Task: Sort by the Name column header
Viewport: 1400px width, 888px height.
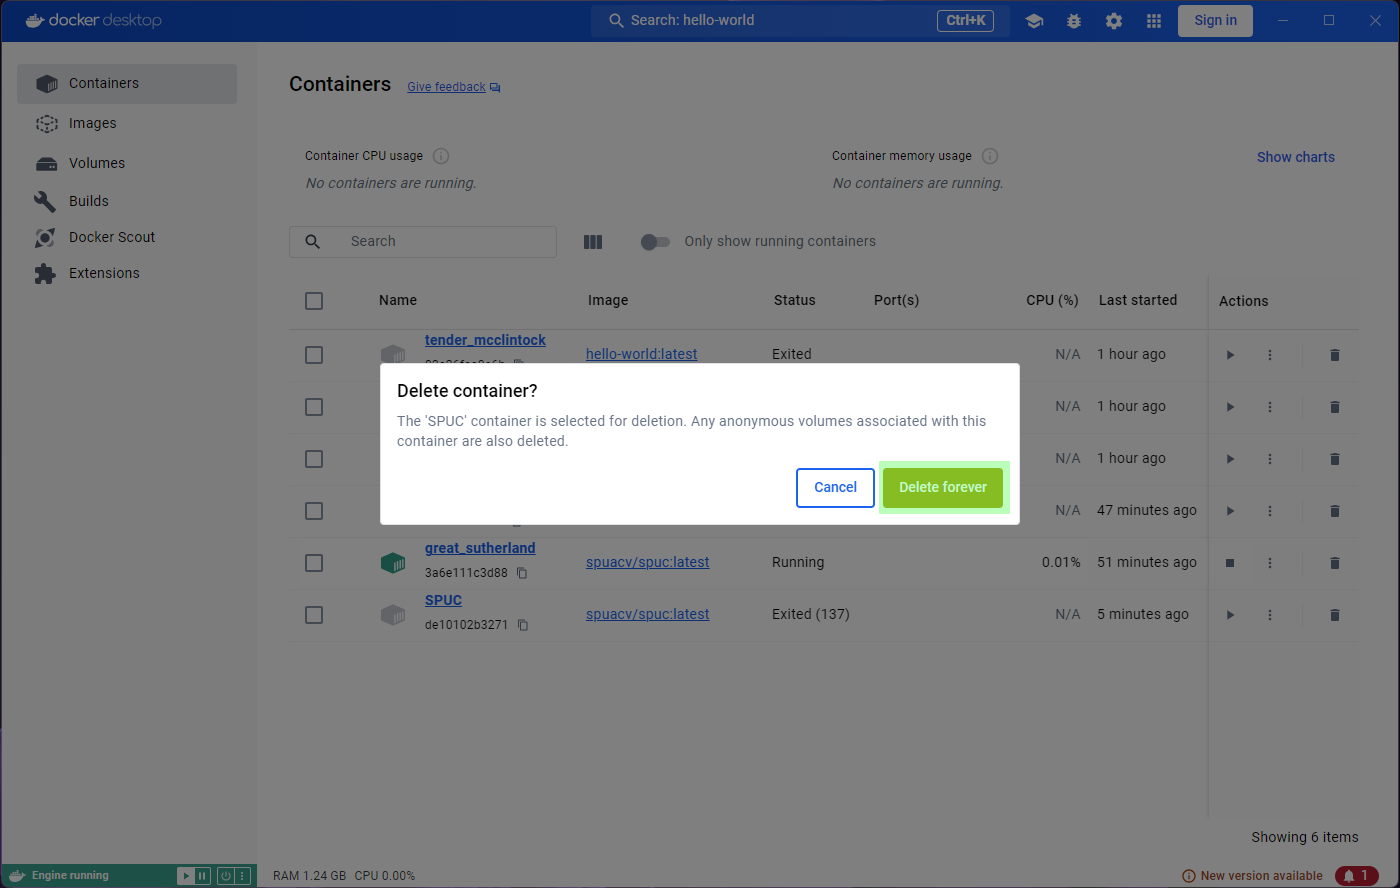Action: [398, 300]
